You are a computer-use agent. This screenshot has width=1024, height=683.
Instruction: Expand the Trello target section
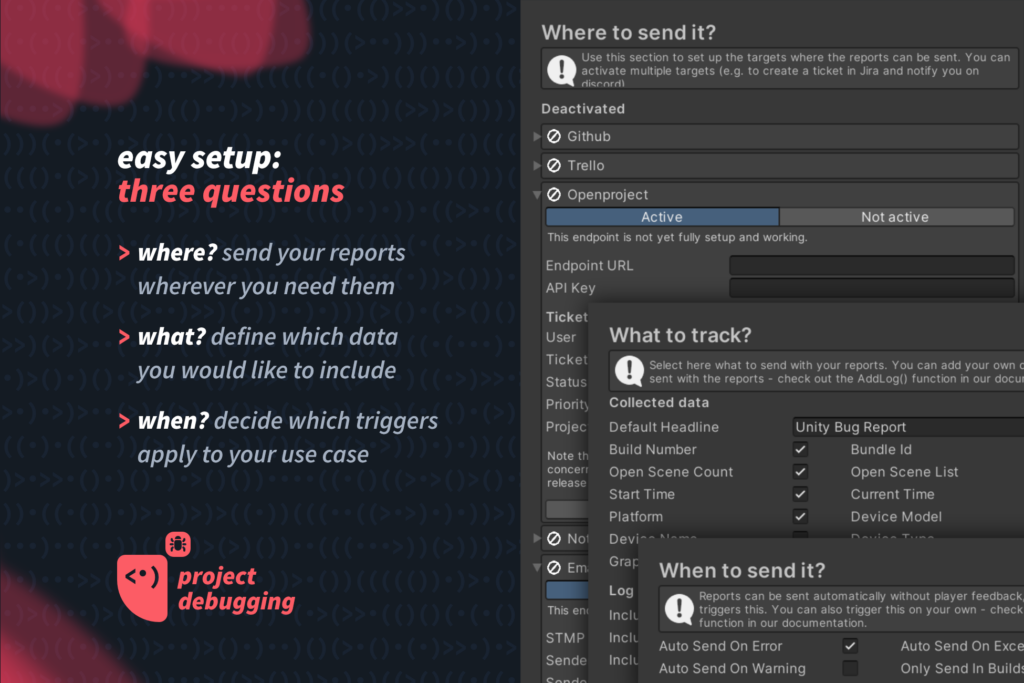(538, 165)
